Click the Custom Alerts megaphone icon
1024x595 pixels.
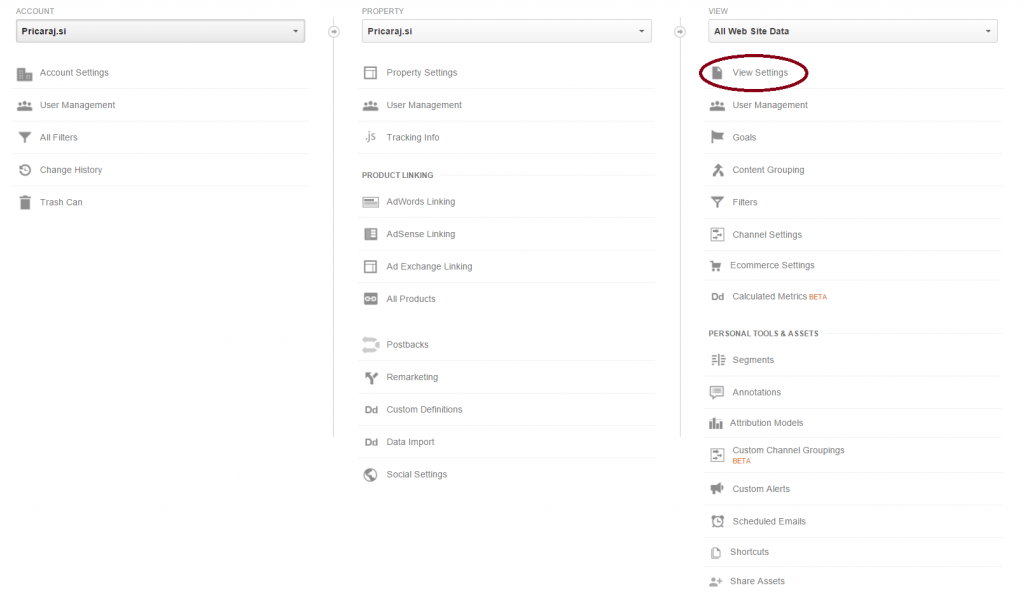pyautogui.click(x=717, y=489)
